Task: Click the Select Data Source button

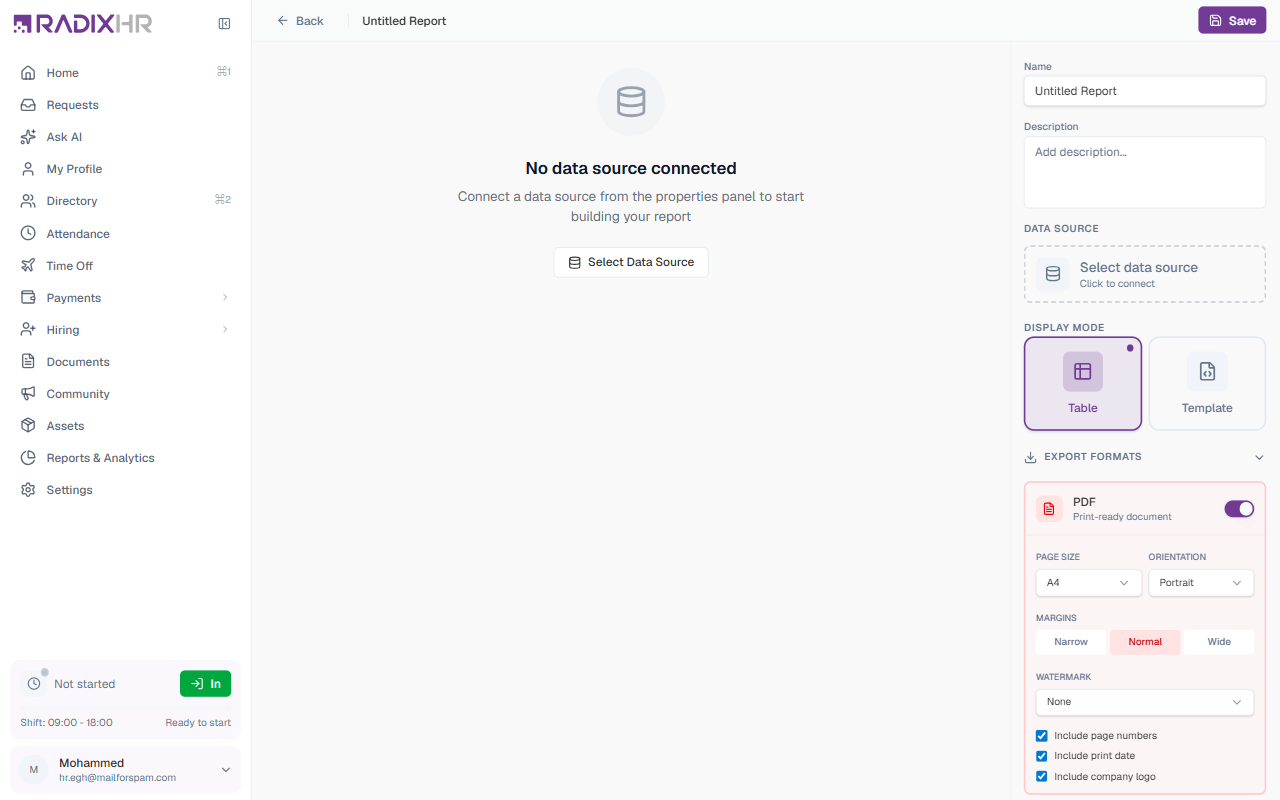Action: 631,262
